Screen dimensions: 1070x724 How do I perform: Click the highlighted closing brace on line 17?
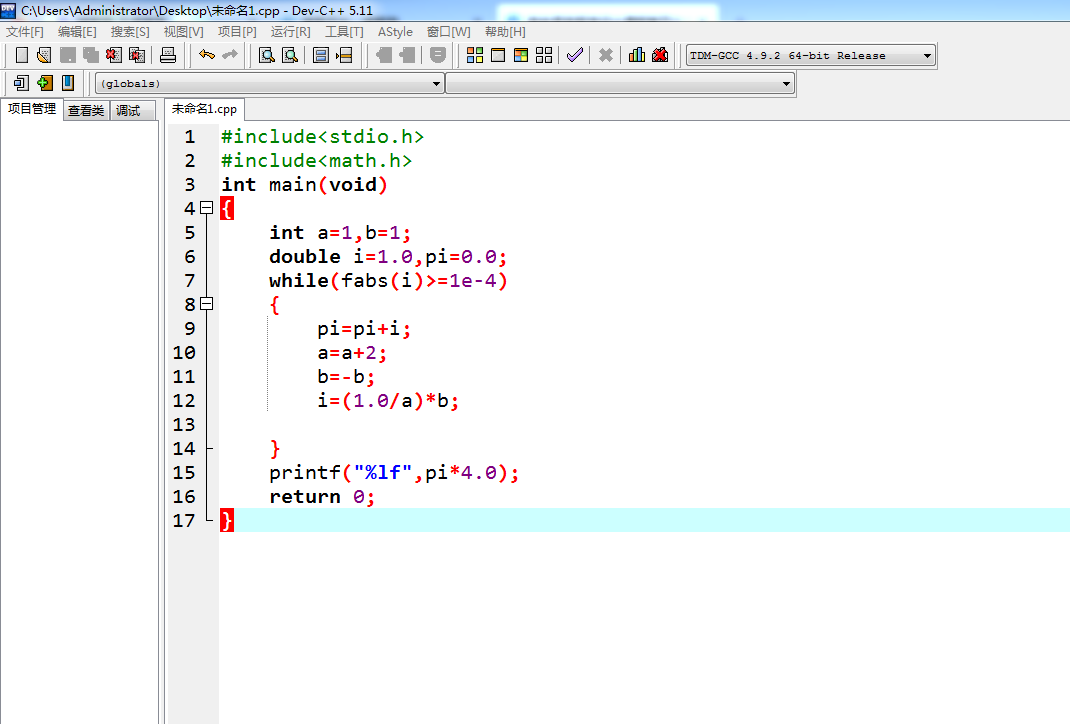(x=227, y=521)
